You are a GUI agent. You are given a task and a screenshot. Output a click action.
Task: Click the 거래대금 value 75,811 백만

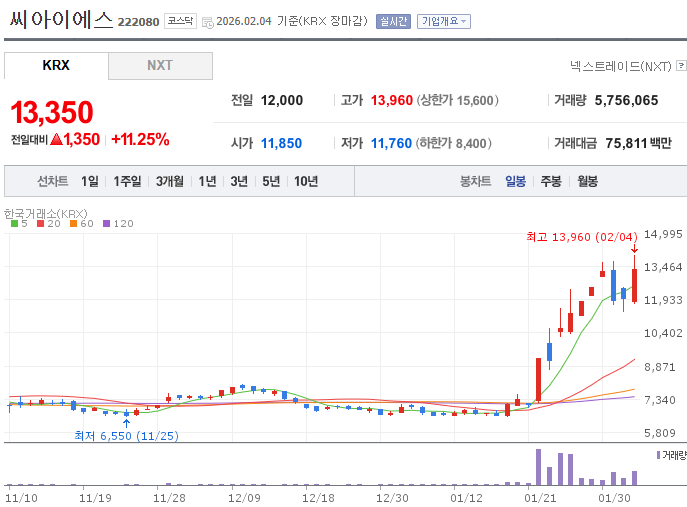click(x=638, y=143)
